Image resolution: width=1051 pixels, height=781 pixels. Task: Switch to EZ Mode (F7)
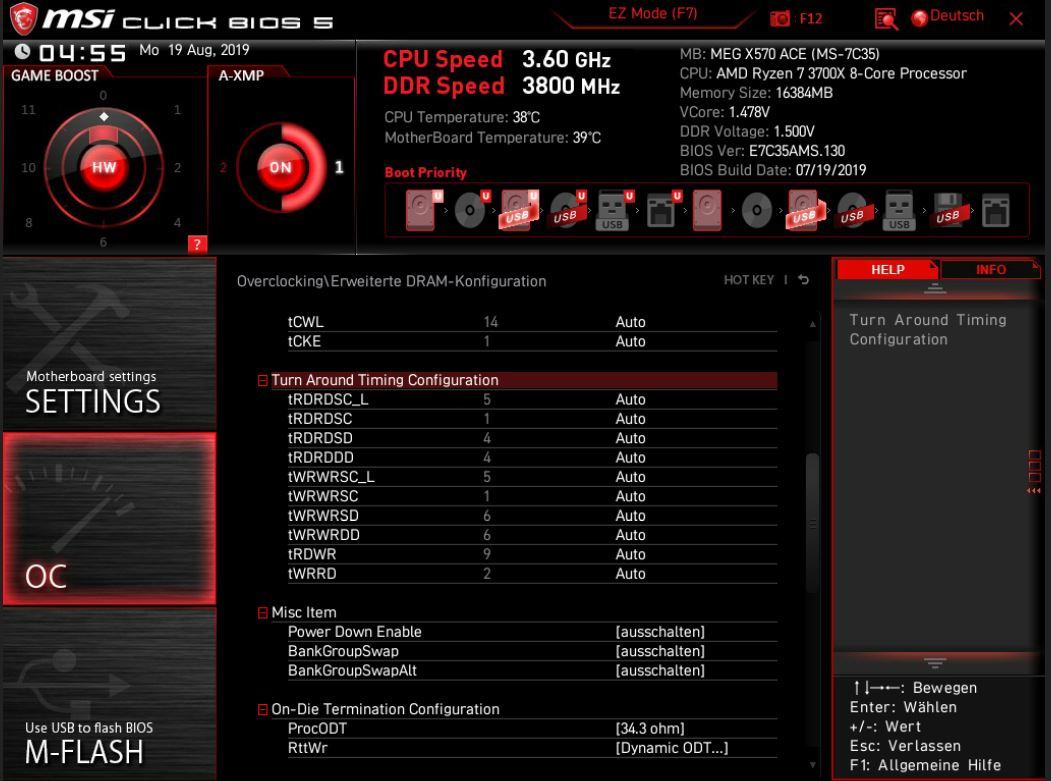pos(653,13)
